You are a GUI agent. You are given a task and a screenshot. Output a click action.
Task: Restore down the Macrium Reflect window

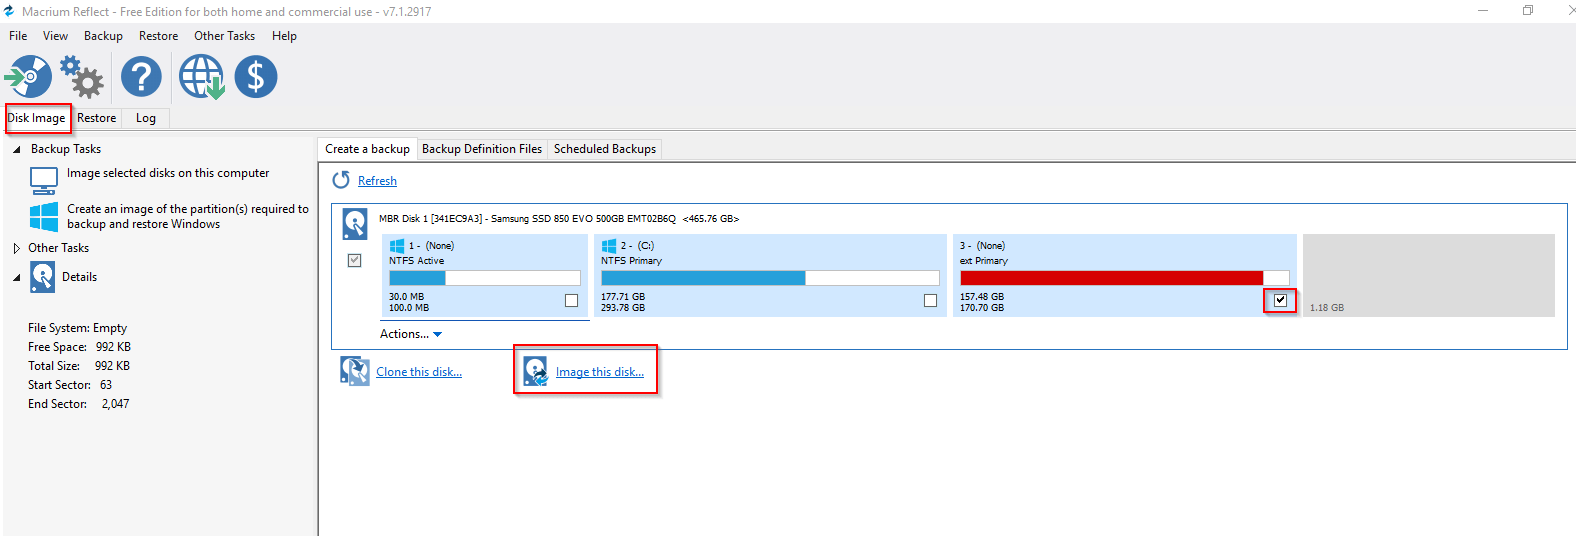tap(1528, 11)
